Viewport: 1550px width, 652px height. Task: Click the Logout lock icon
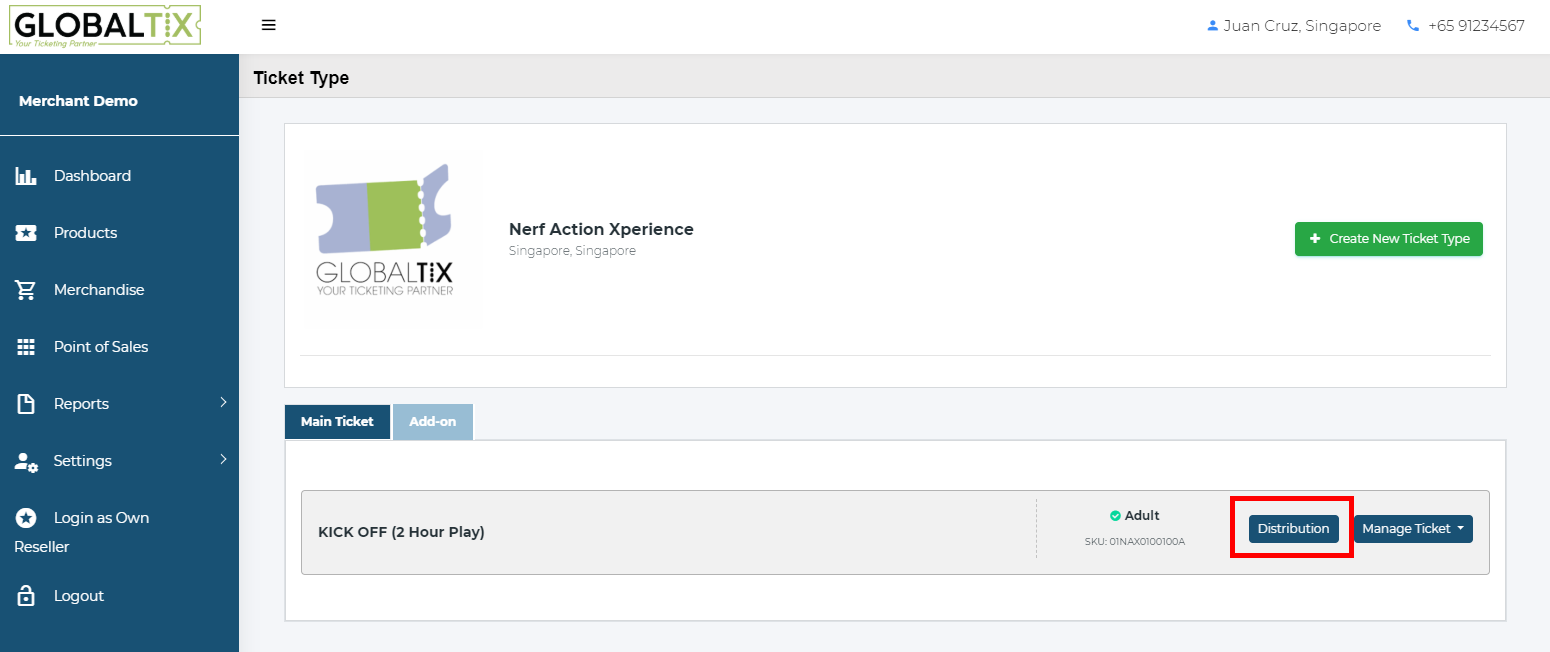coord(26,596)
